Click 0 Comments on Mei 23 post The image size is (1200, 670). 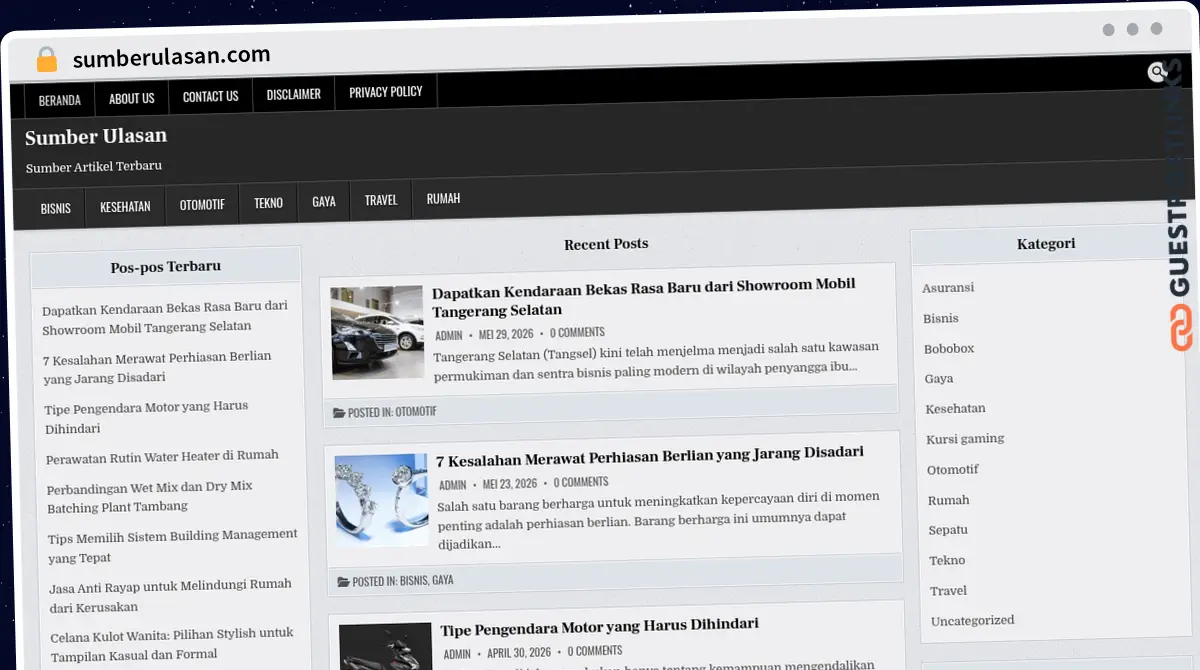pyautogui.click(x=581, y=482)
